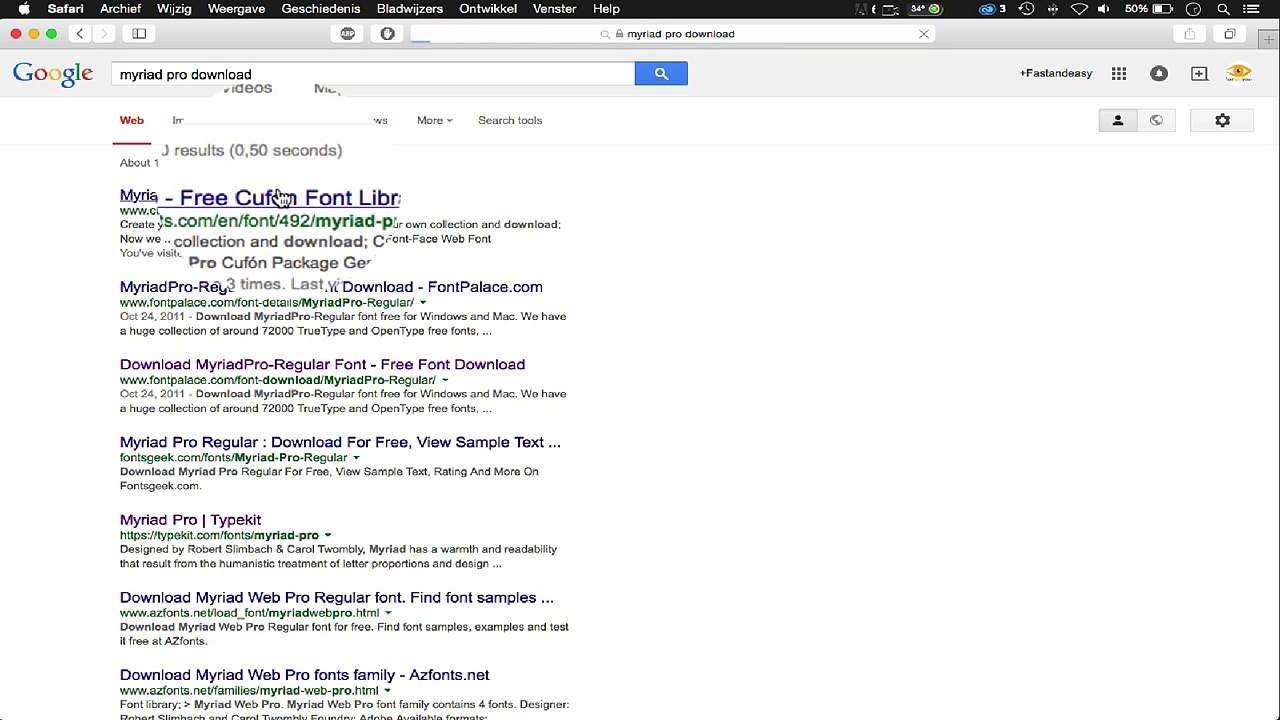Open the Geschiedenis menu
The image size is (1280, 720).
(321, 9)
